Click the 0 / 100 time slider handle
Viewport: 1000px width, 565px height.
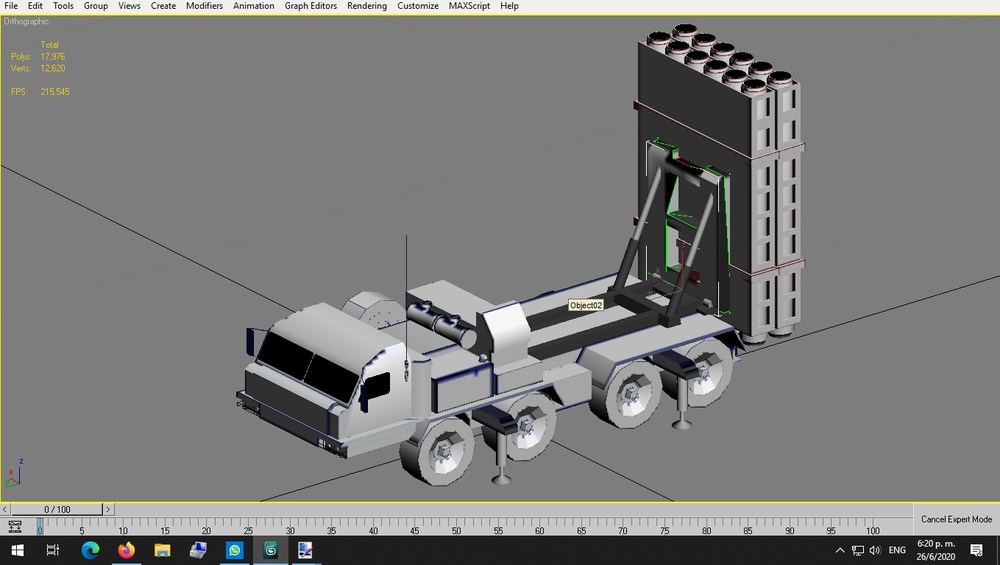pos(57,509)
